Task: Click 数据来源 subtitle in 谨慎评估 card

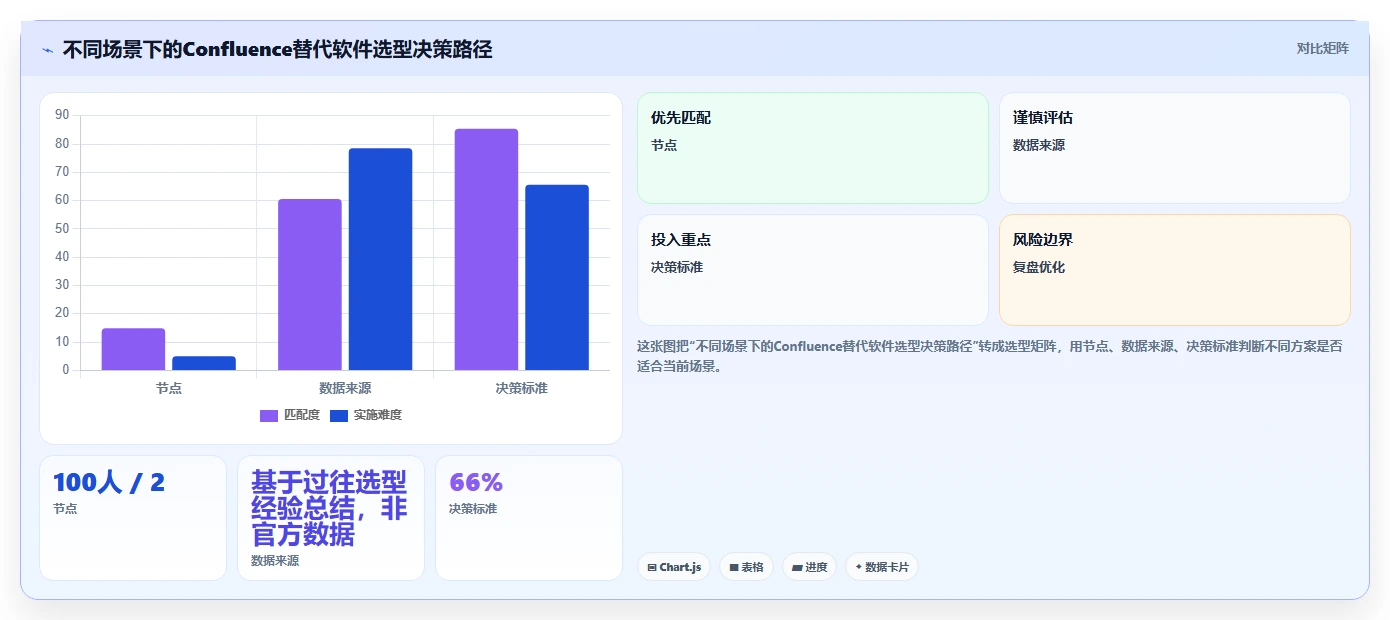Action: pos(1039,145)
